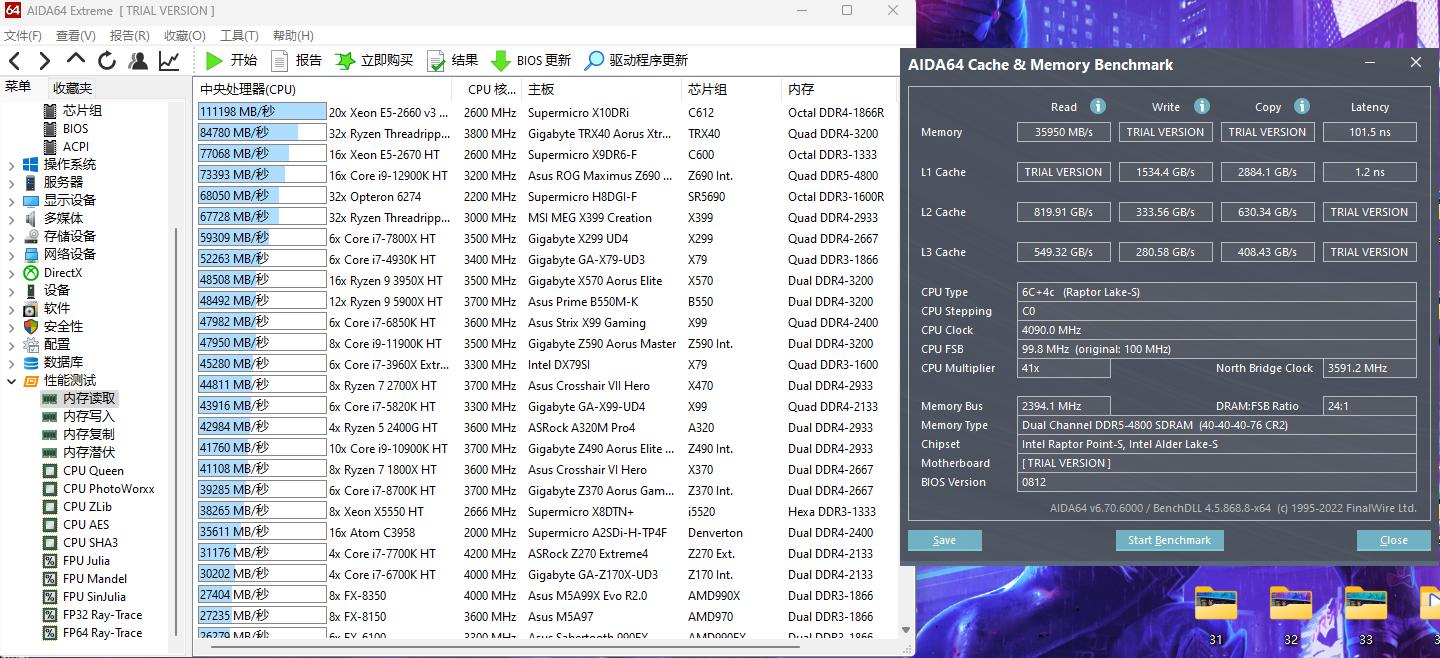Screen dimensions: 1440x658
Task: Switch to the 收藏夹 tab
Action: coord(72,88)
